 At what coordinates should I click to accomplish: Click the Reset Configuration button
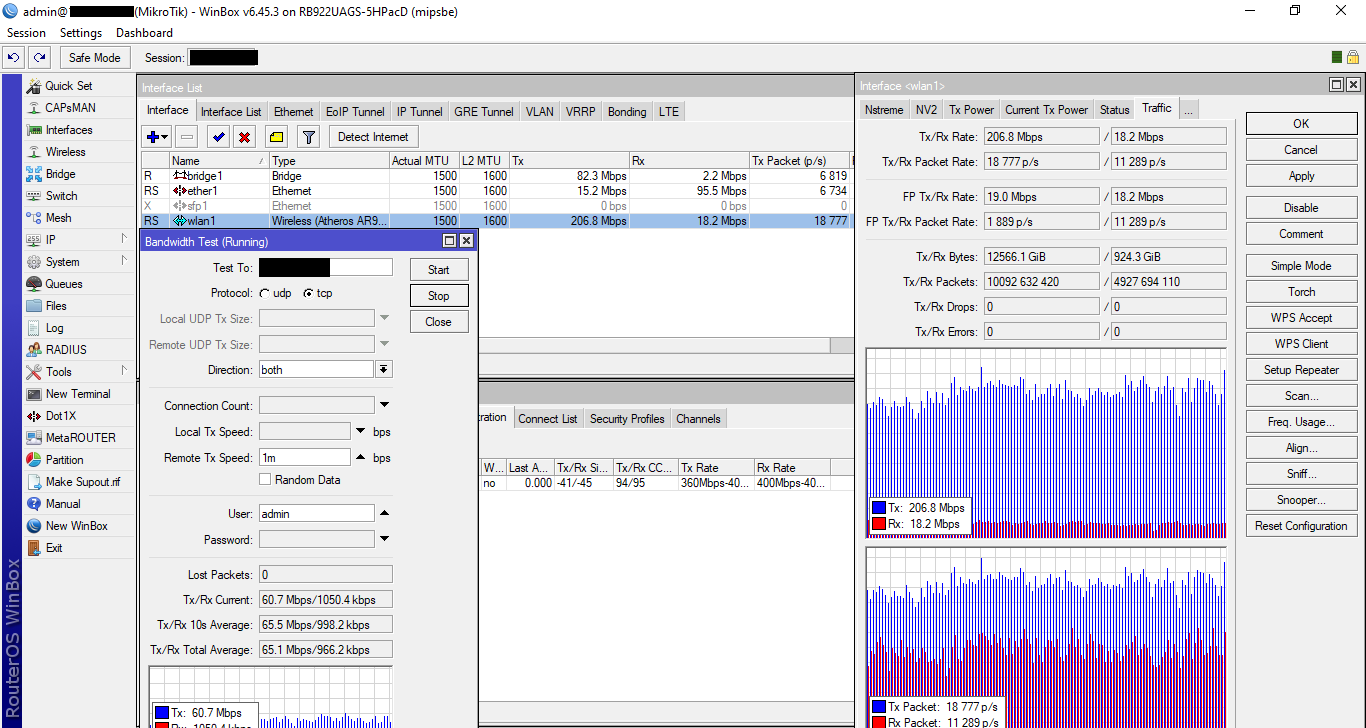coord(1301,526)
